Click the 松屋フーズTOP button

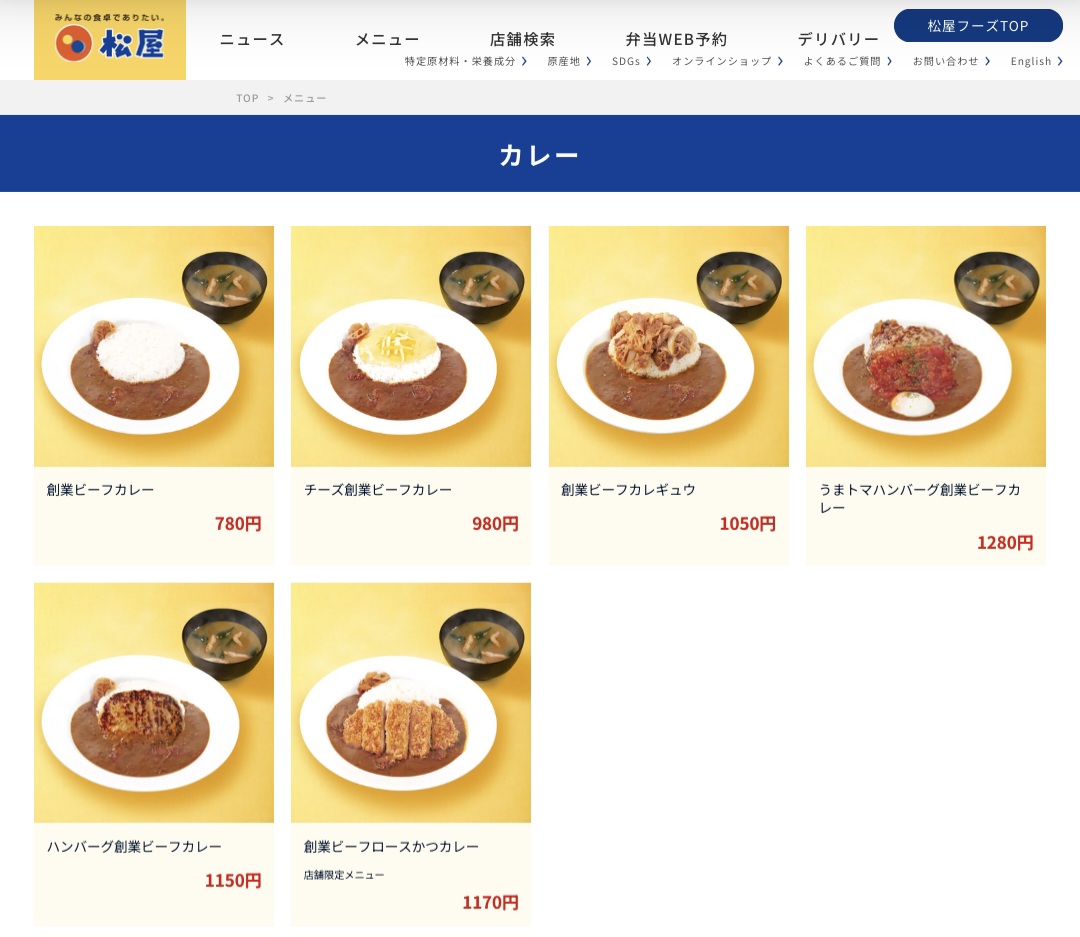(x=978, y=26)
